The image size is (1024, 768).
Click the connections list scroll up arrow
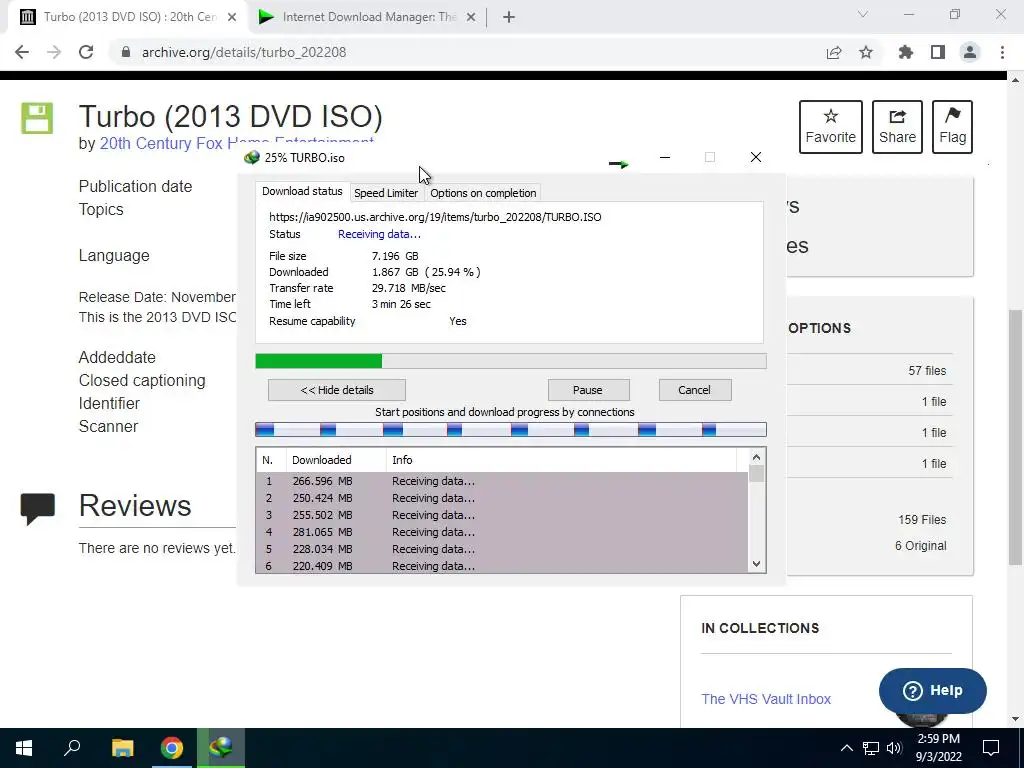click(x=756, y=457)
